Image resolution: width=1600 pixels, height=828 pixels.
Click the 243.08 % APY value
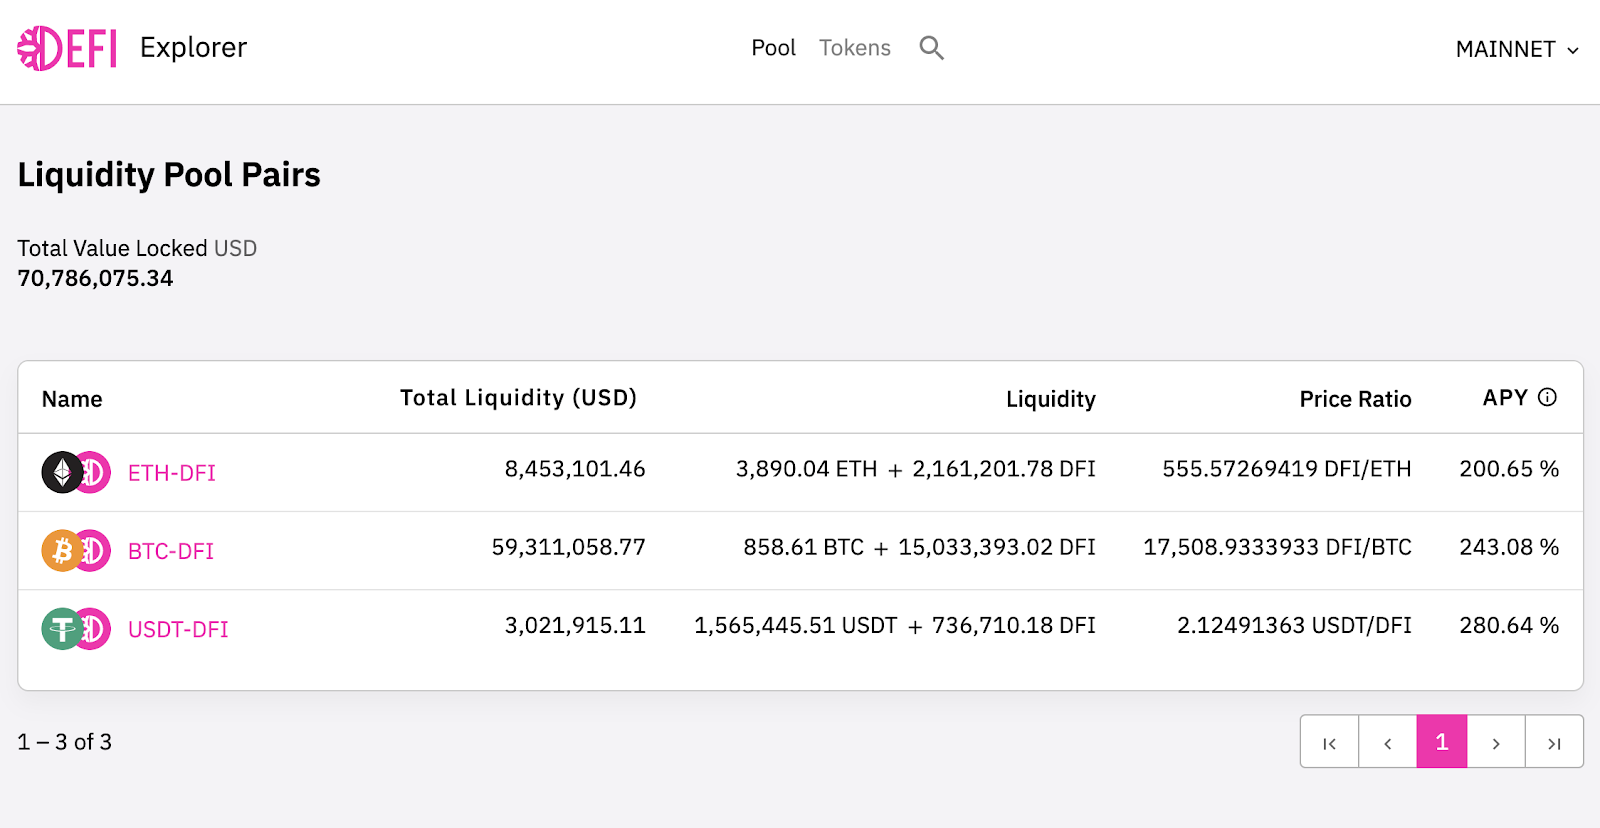click(x=1509, y=547)
